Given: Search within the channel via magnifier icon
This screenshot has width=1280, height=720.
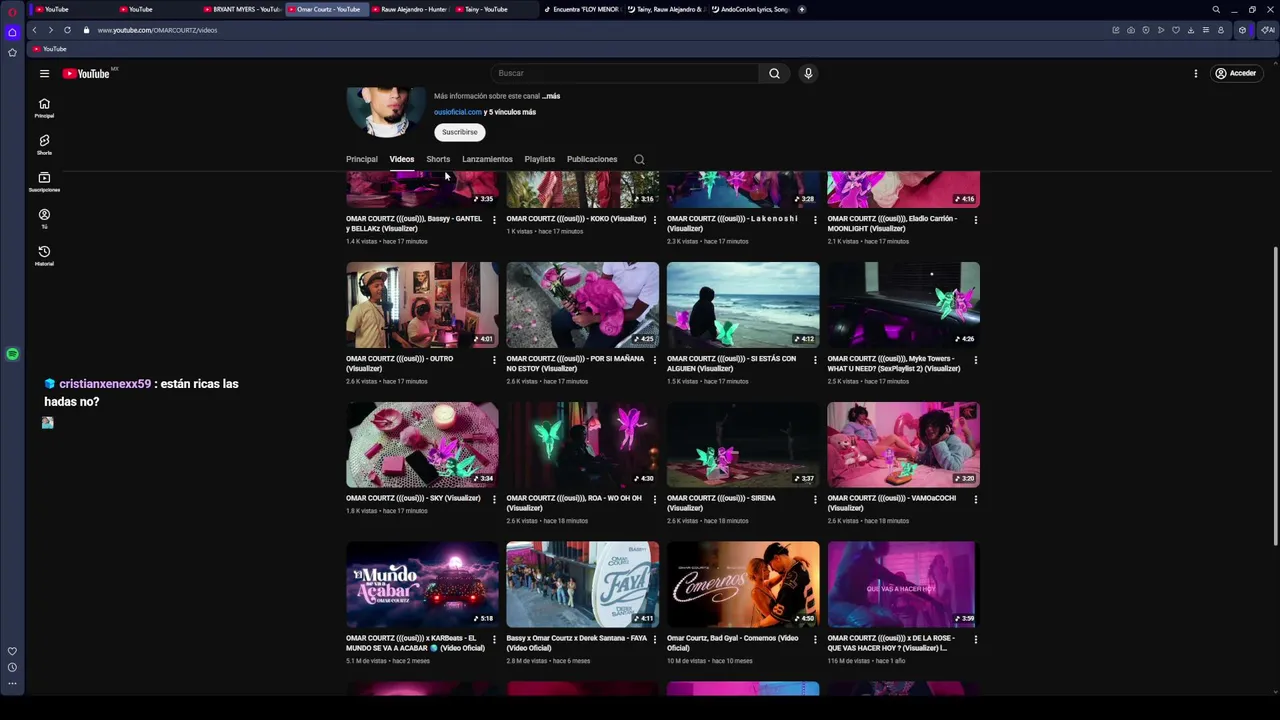Looking at the screenshot, I should click(x=639, y=159).
